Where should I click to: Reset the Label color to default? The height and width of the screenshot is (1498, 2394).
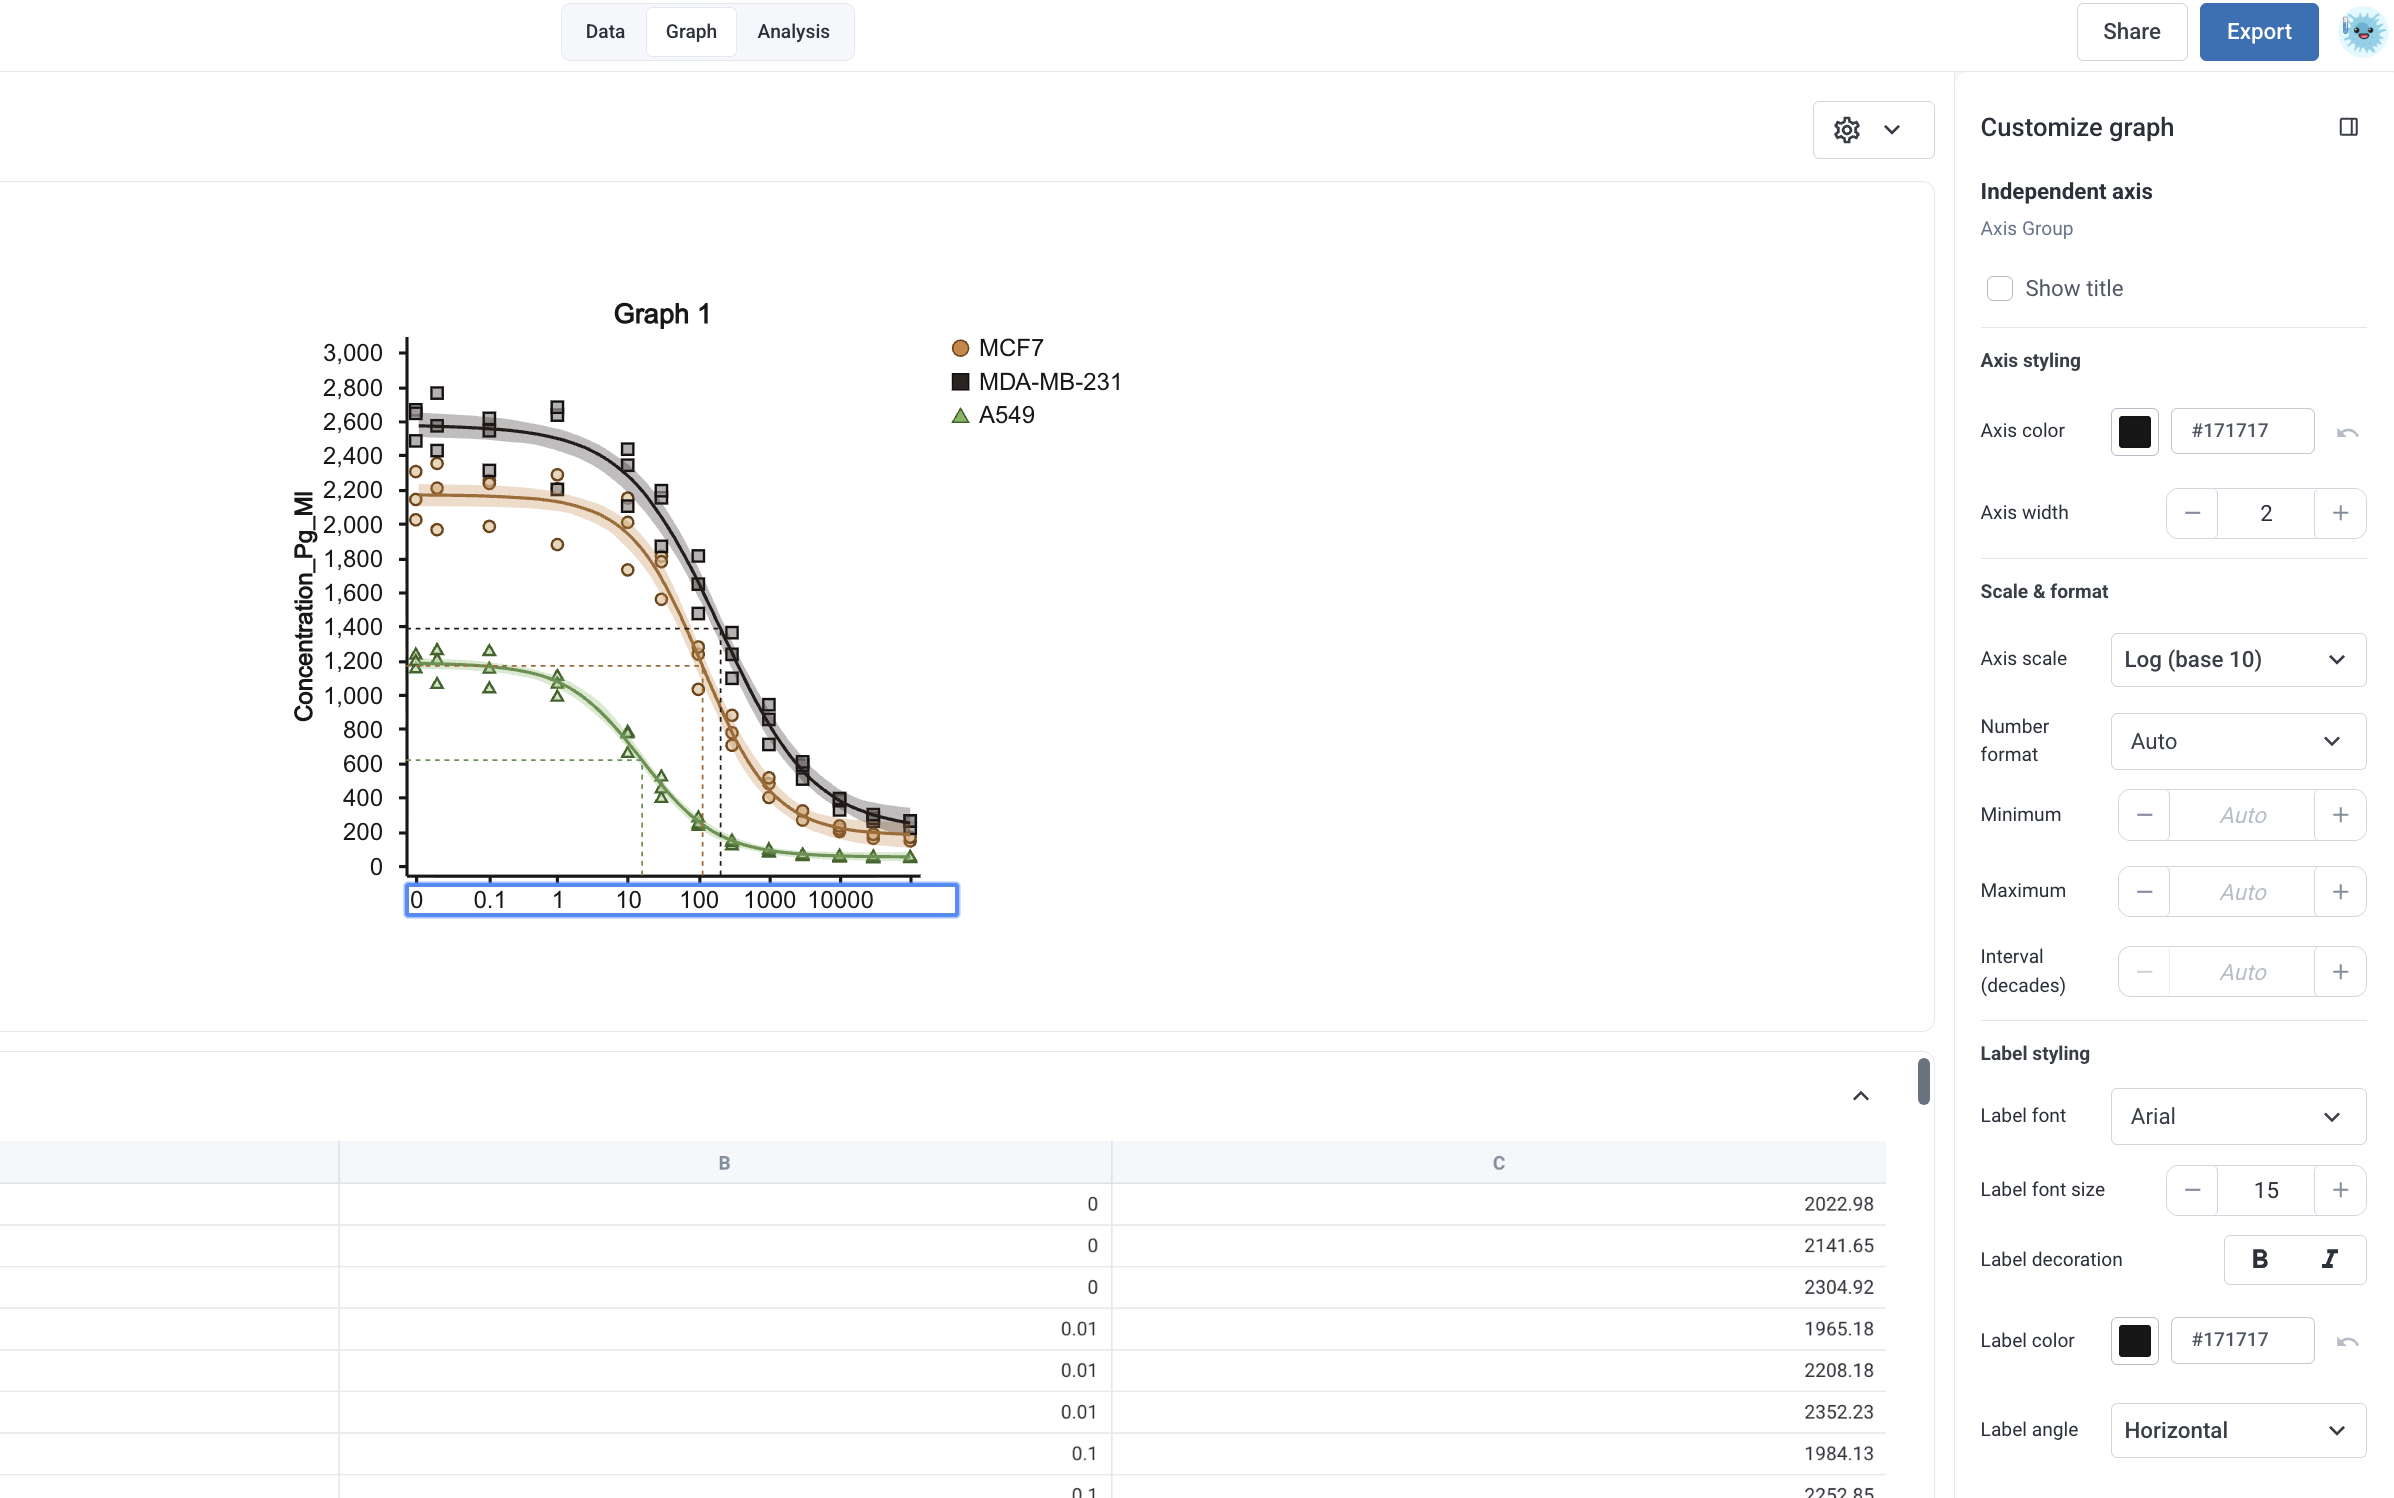click(2347, 1341)
